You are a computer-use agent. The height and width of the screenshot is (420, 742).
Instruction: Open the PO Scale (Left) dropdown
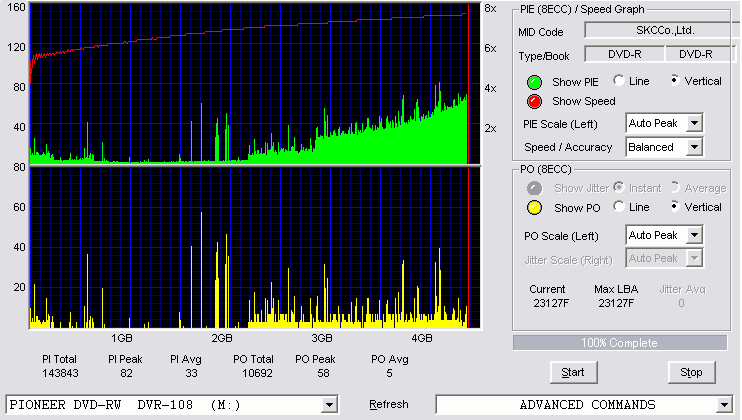[664, 235]
